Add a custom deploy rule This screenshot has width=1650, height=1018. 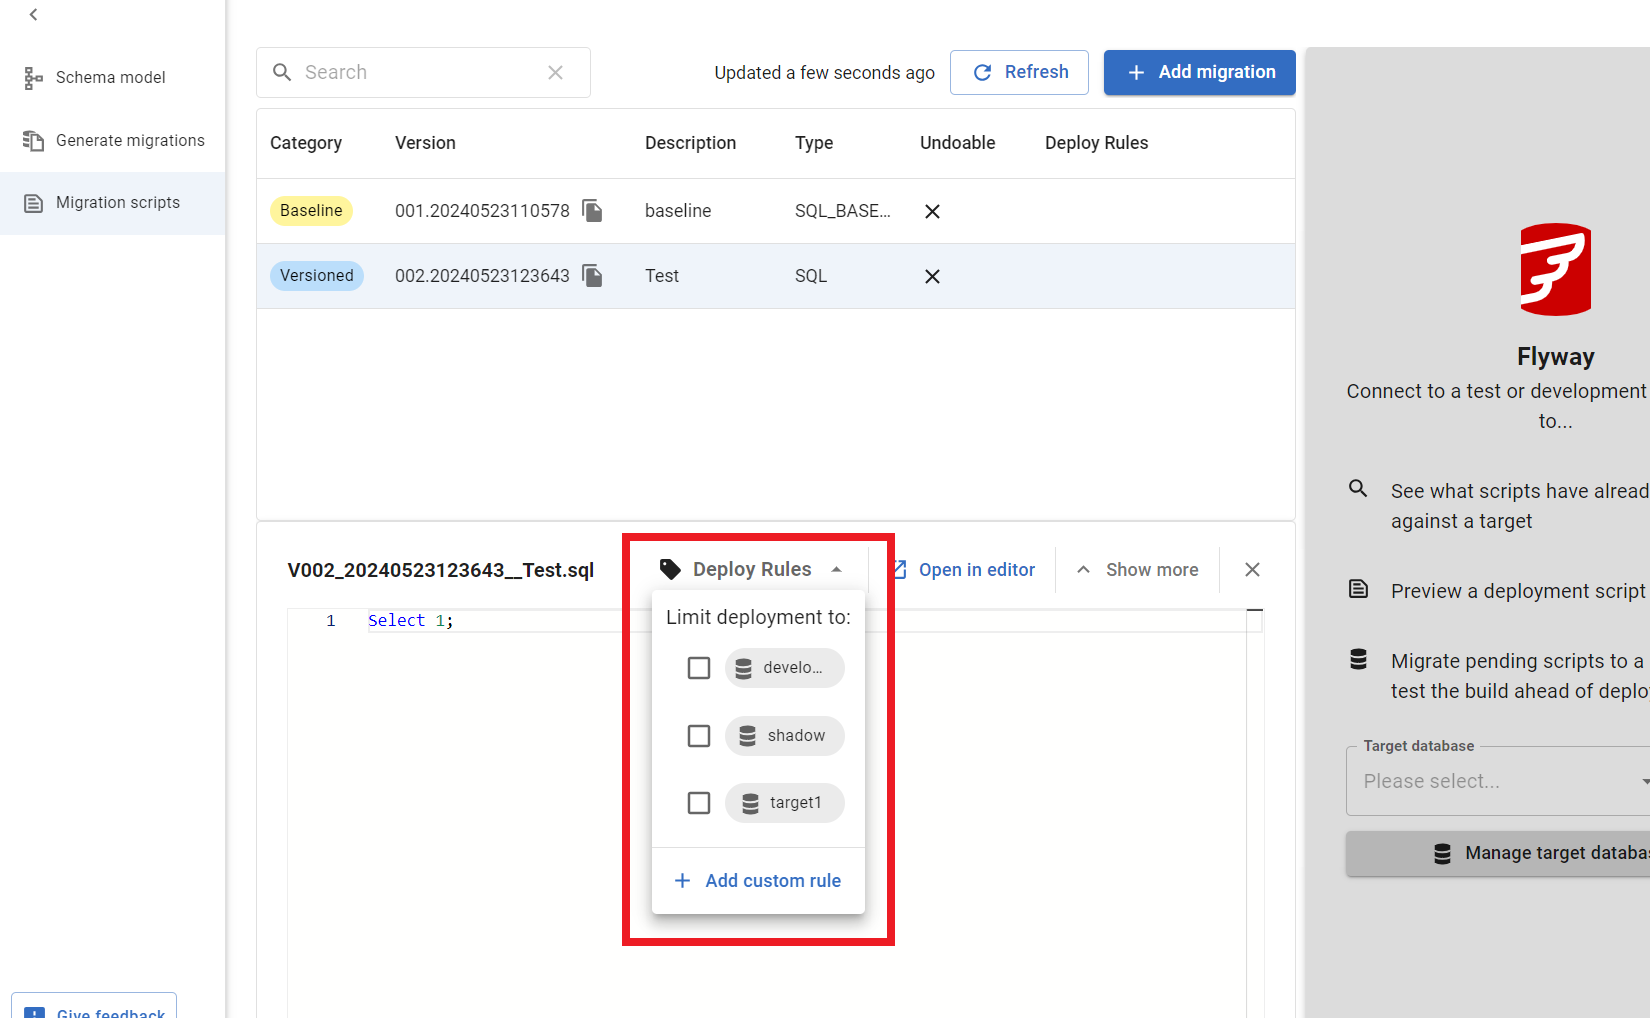pos(758,881)
